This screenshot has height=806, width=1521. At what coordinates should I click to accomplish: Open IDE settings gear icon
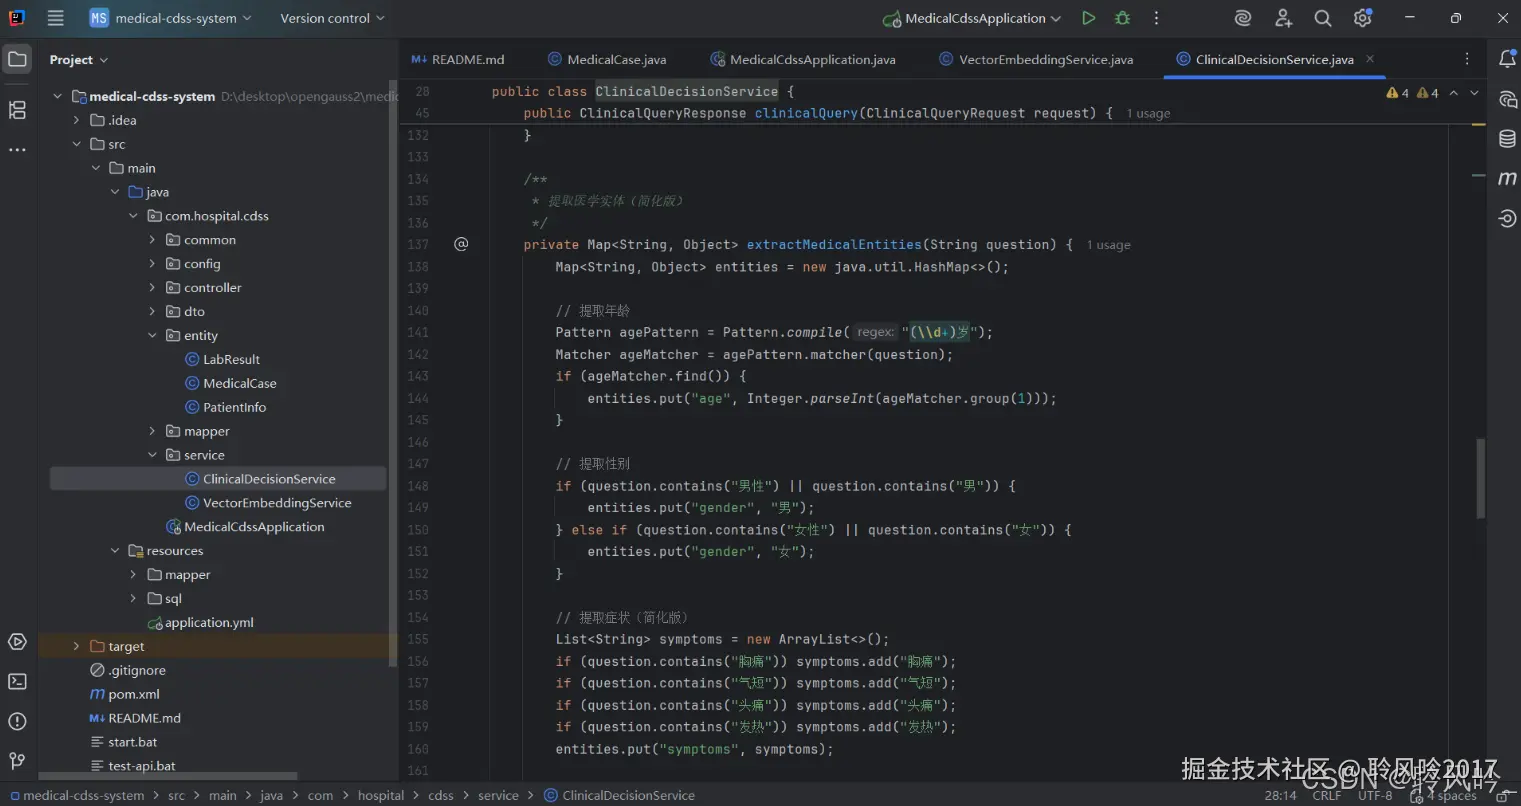coord(1362,18)
